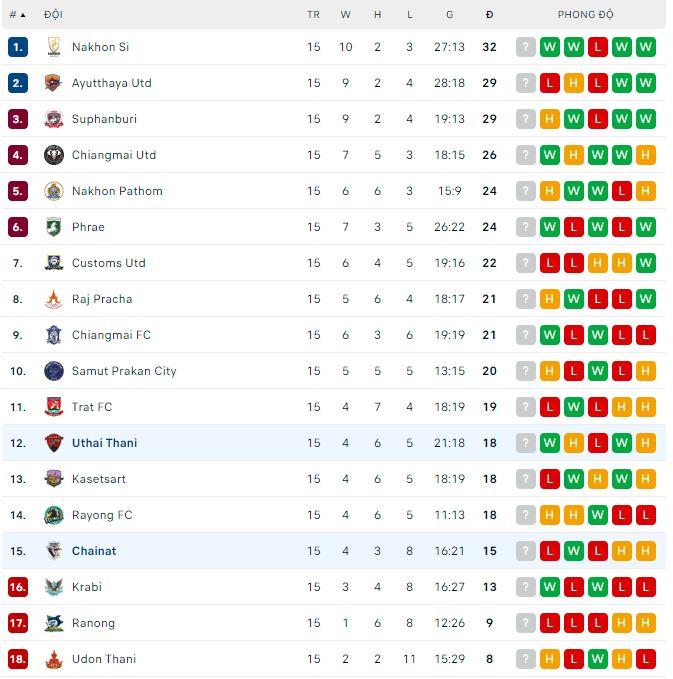
Task: Click the Uthai Thani club crest
Action: (54, 443)
